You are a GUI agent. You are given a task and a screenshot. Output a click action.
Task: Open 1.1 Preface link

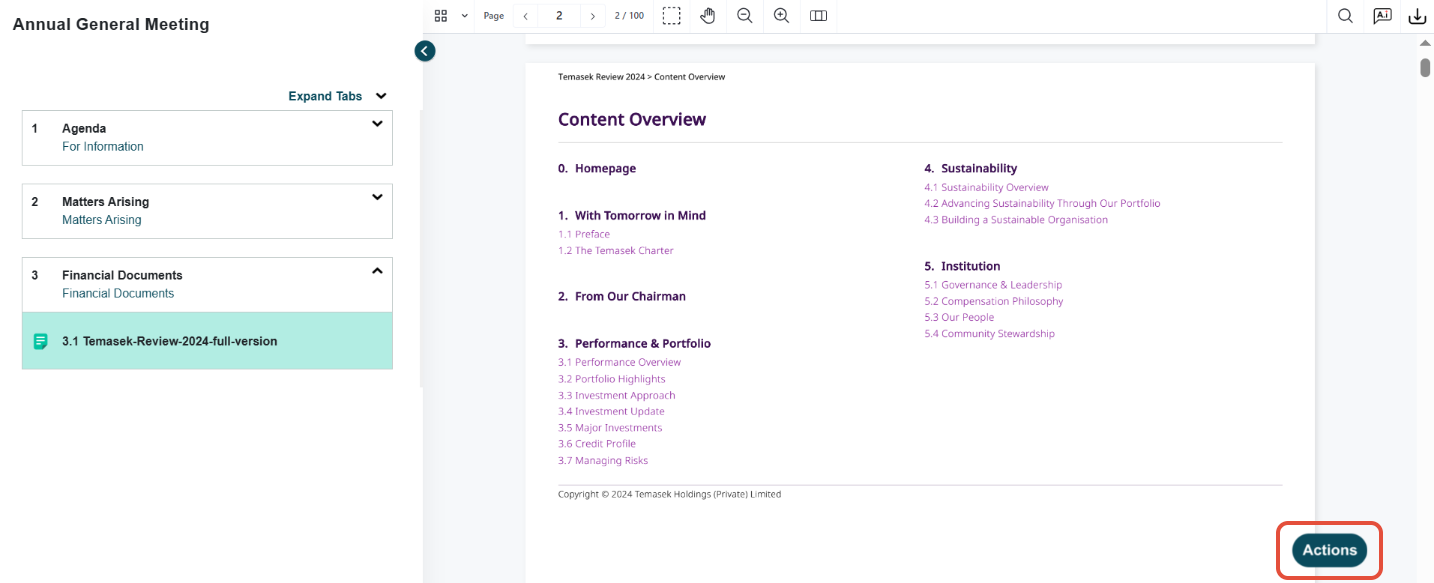[584, 234]
